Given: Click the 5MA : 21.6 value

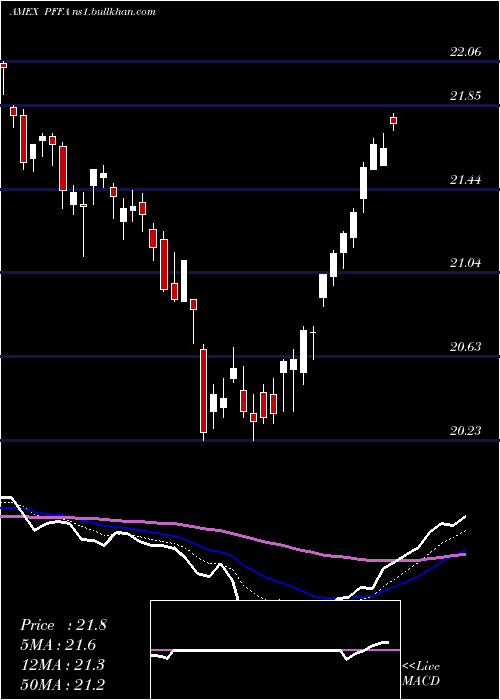Looking at the screenshot, I should click(58, 645).
